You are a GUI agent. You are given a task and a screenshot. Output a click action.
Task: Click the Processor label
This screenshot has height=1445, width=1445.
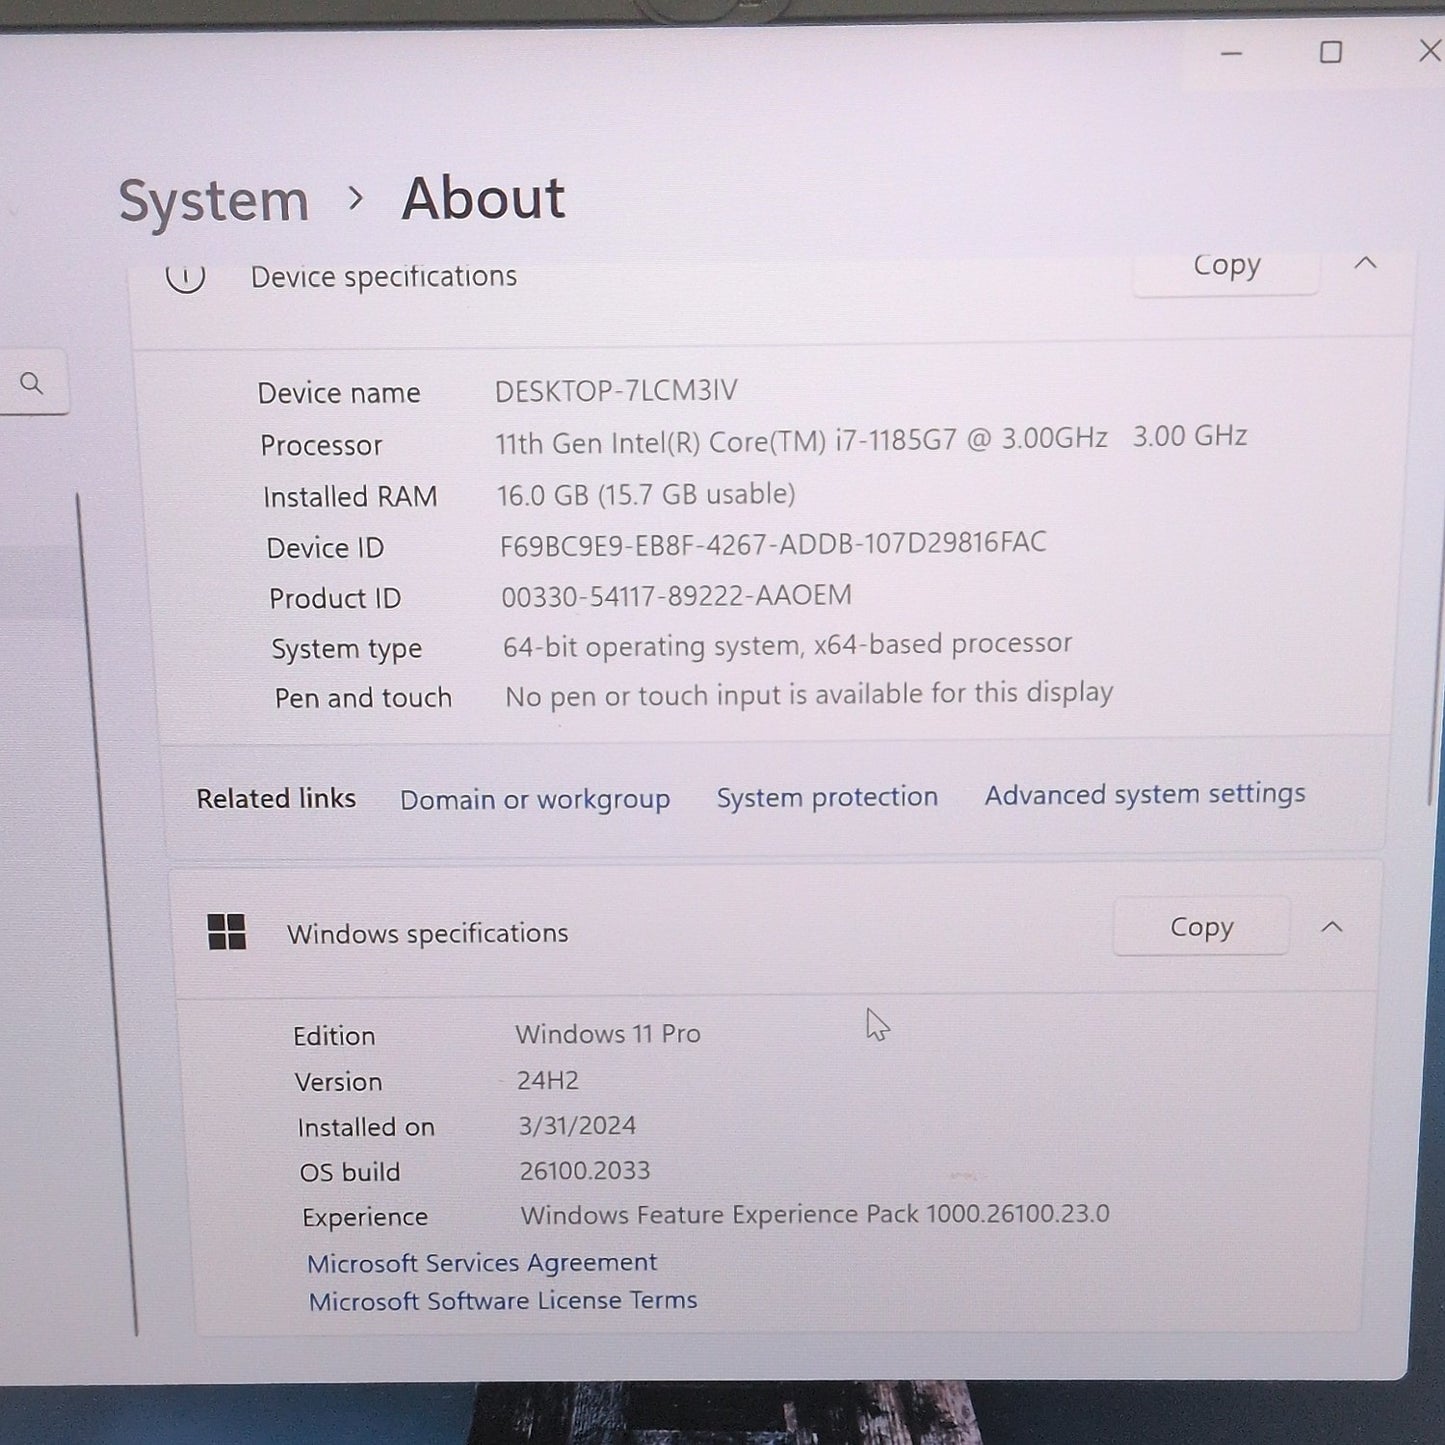pyautogui.click(x=321, y=445)
